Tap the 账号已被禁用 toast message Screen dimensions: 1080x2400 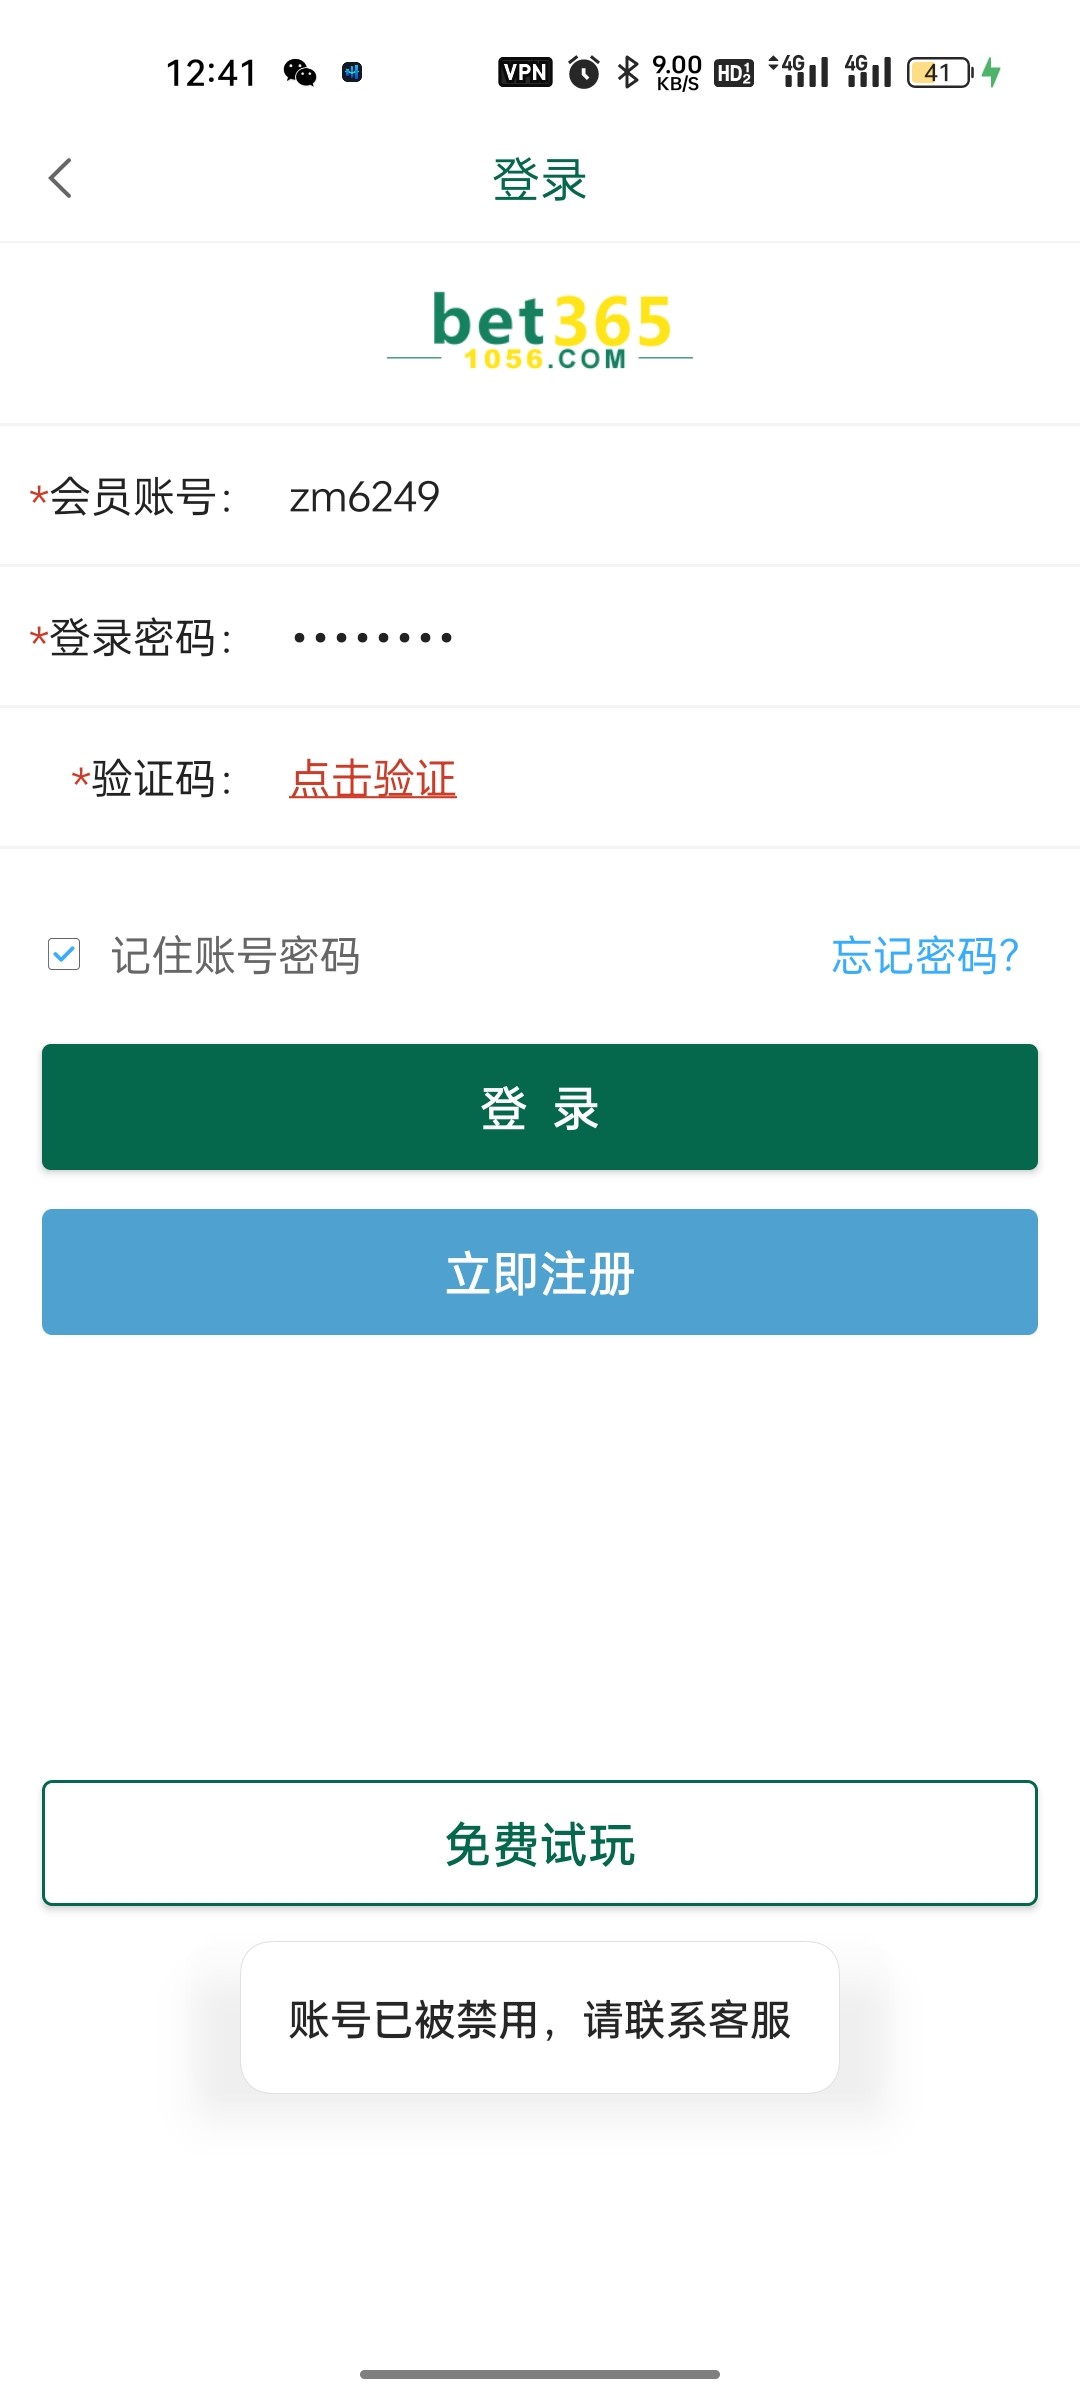pos(540,2019)
